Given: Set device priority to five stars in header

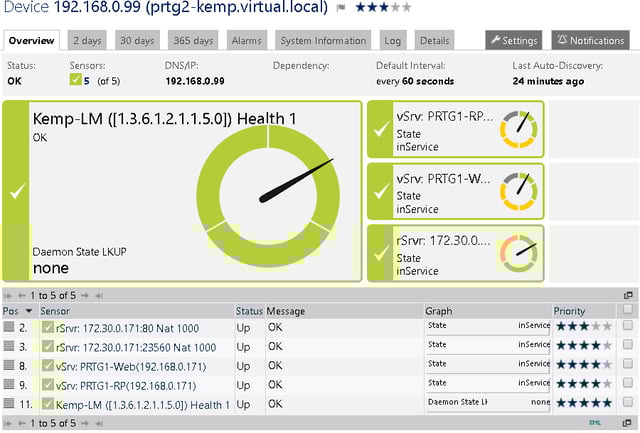Looking at the screenshot, I should [407, 7].
